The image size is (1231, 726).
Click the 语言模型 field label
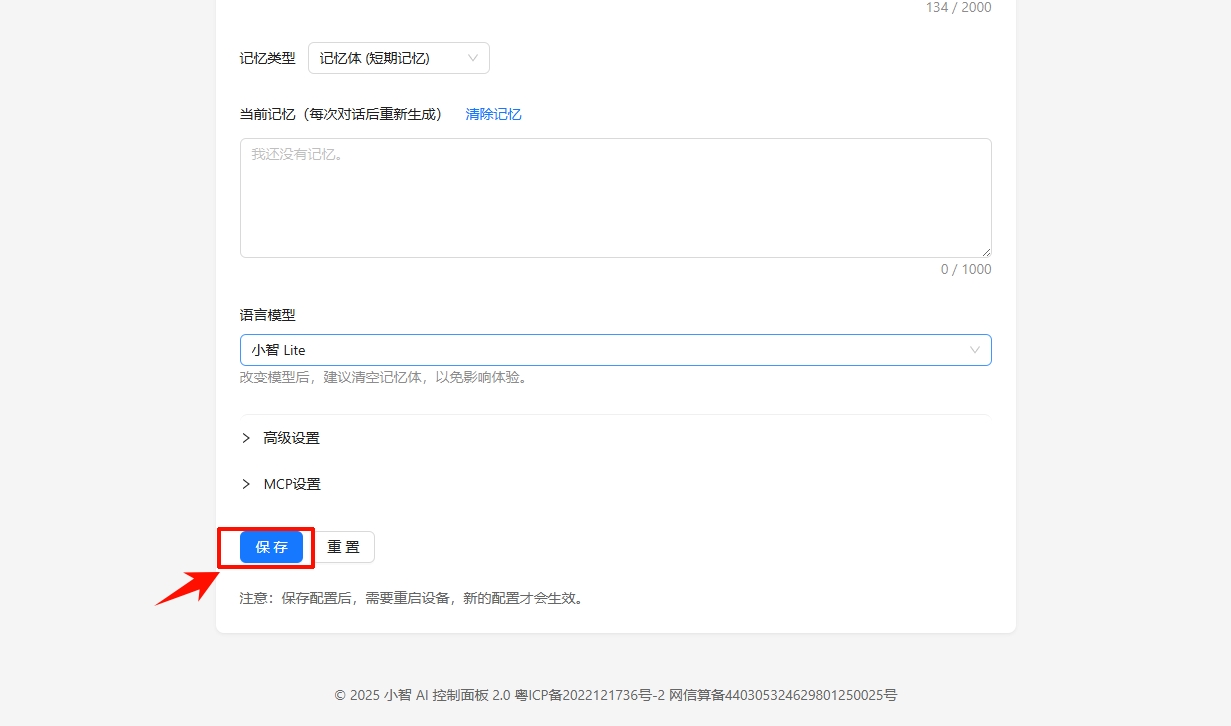click(267, 315)
